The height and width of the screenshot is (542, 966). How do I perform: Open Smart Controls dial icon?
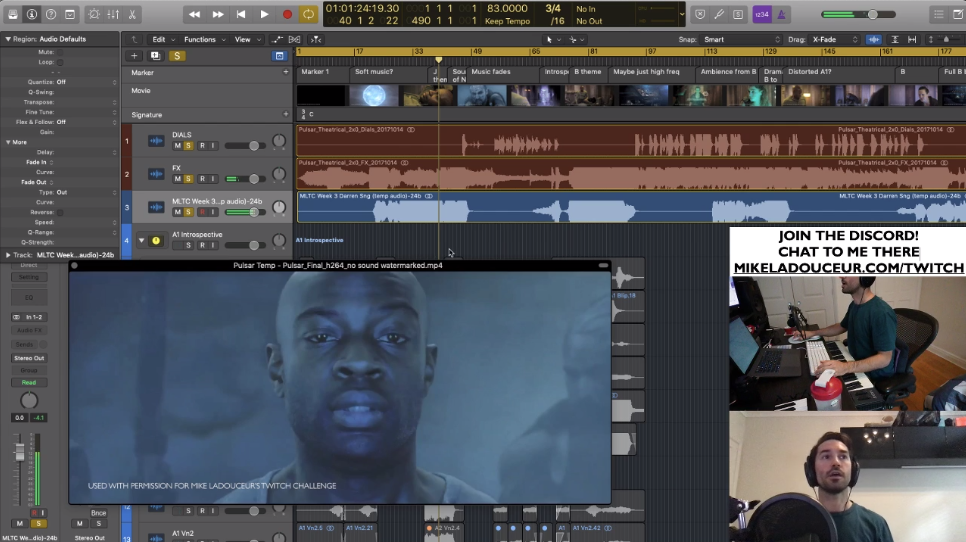coord(94,14)
